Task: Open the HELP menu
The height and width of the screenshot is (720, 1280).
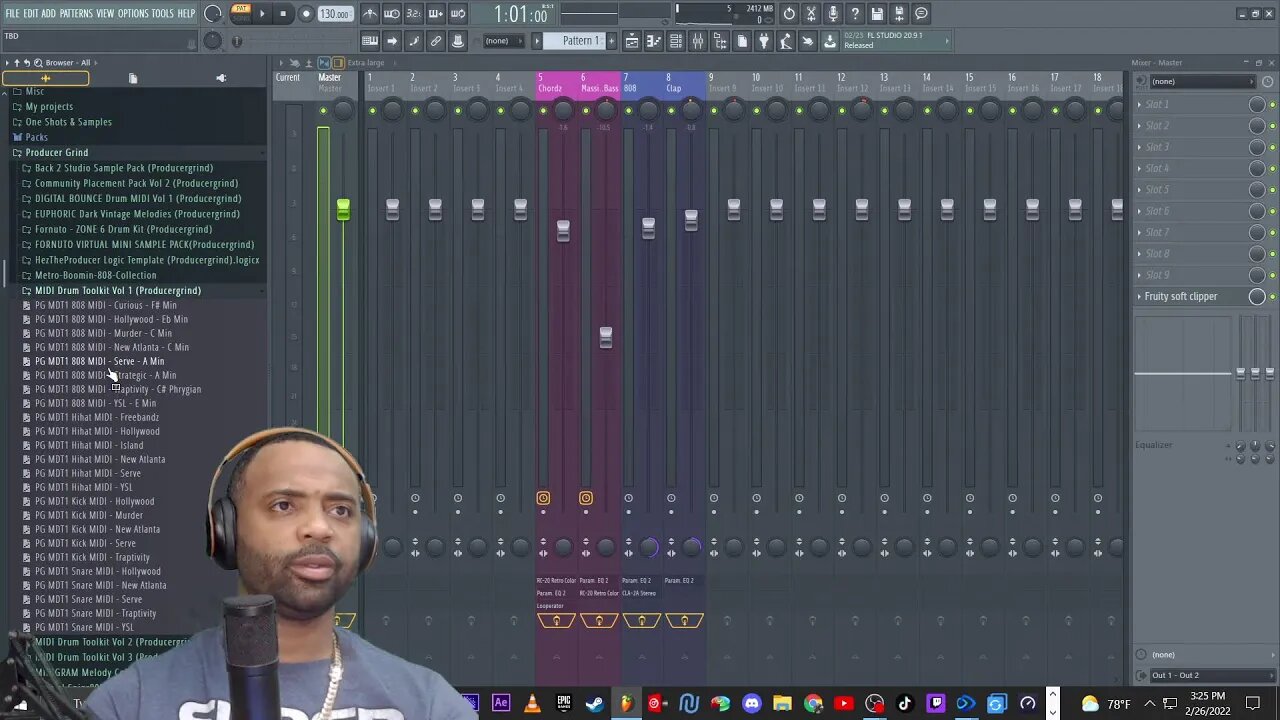Action: tap(187, 13)
